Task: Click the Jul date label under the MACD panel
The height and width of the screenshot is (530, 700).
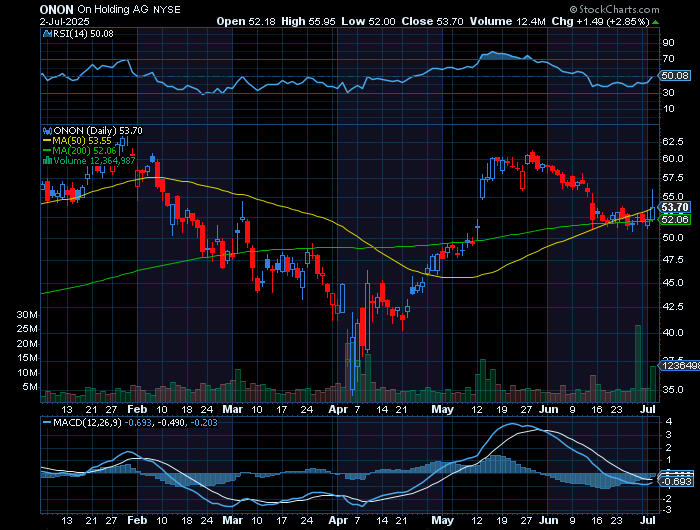Action: coord(648,521)
